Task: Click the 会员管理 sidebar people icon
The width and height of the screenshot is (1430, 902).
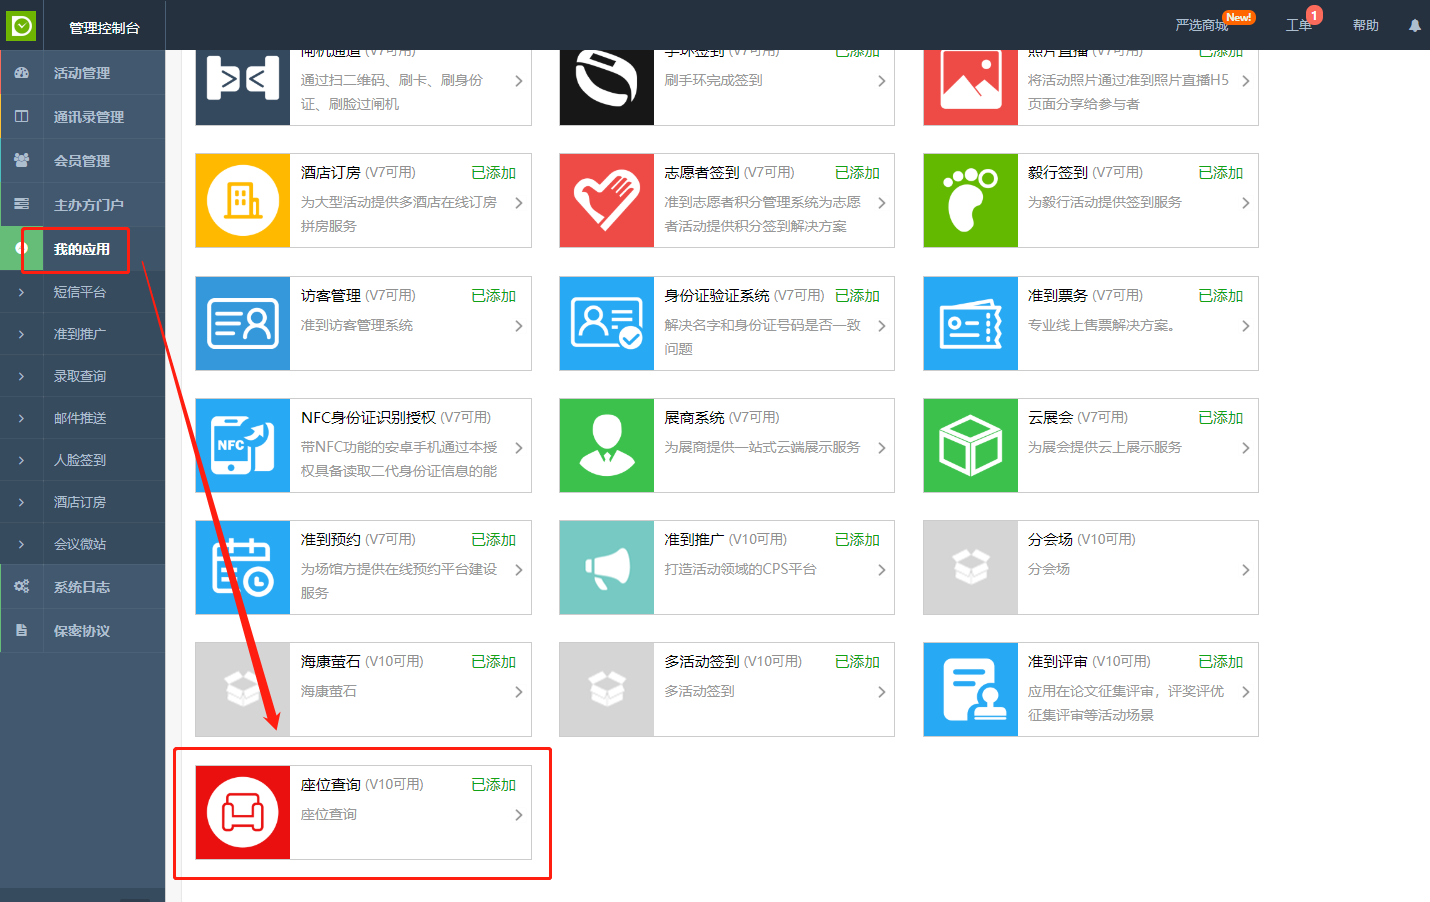Action: (x=22, y=161)
